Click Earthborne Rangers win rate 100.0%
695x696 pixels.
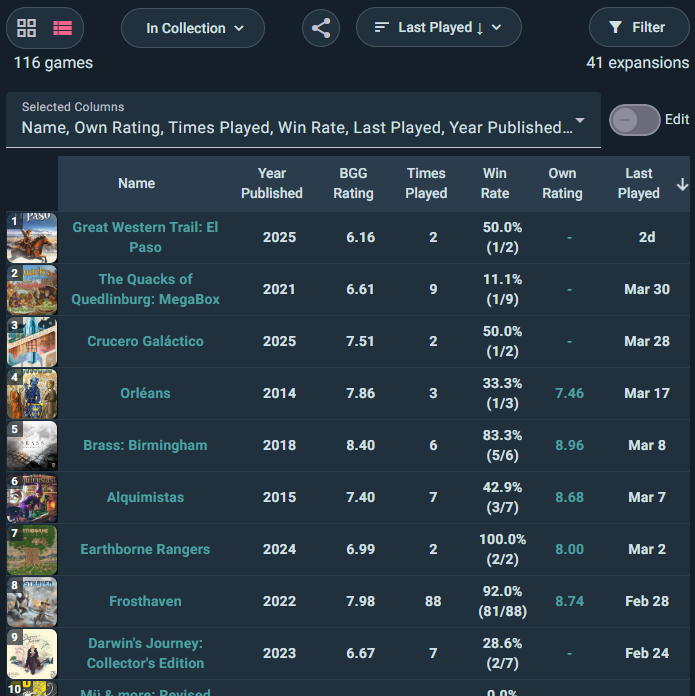[x=502, y=549]
